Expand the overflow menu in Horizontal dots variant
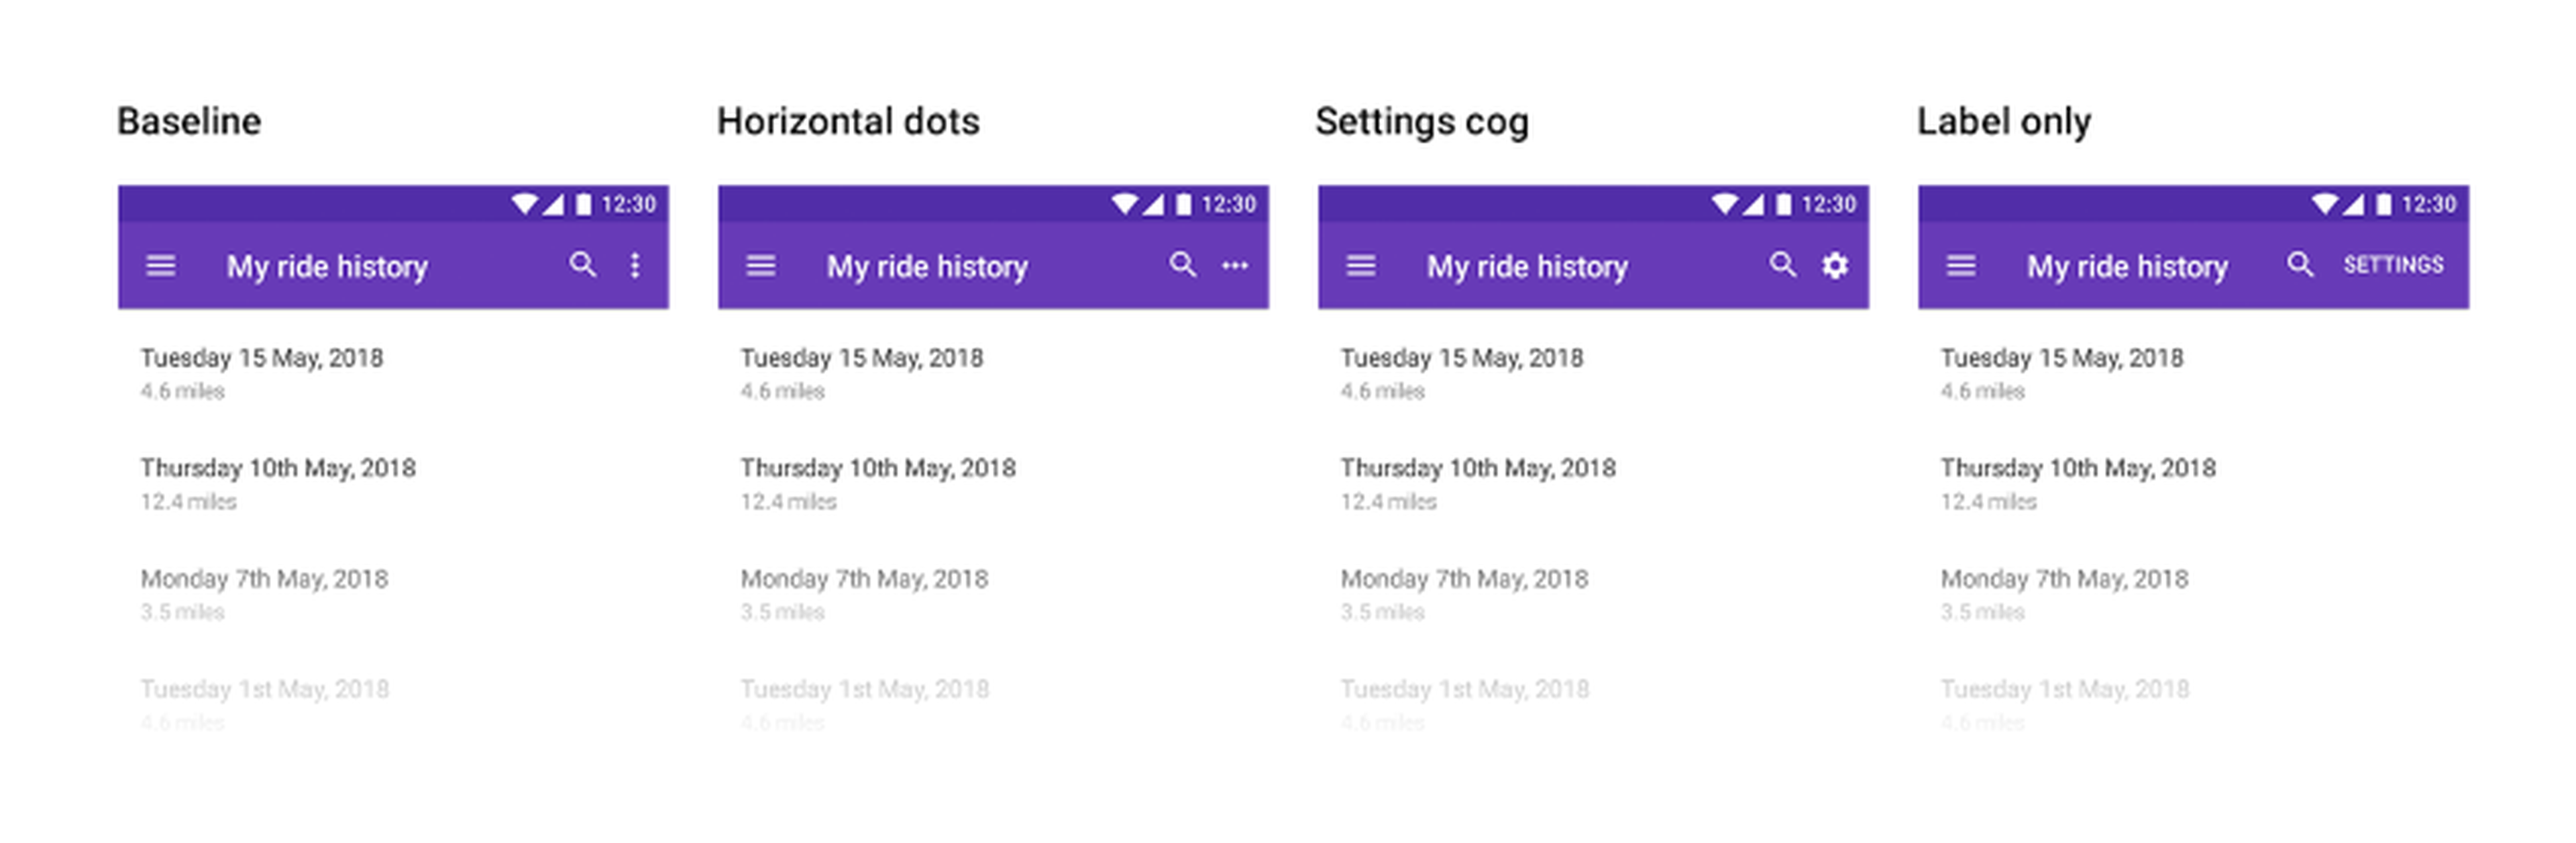The image size is (2576, 843). (1236, 266)
